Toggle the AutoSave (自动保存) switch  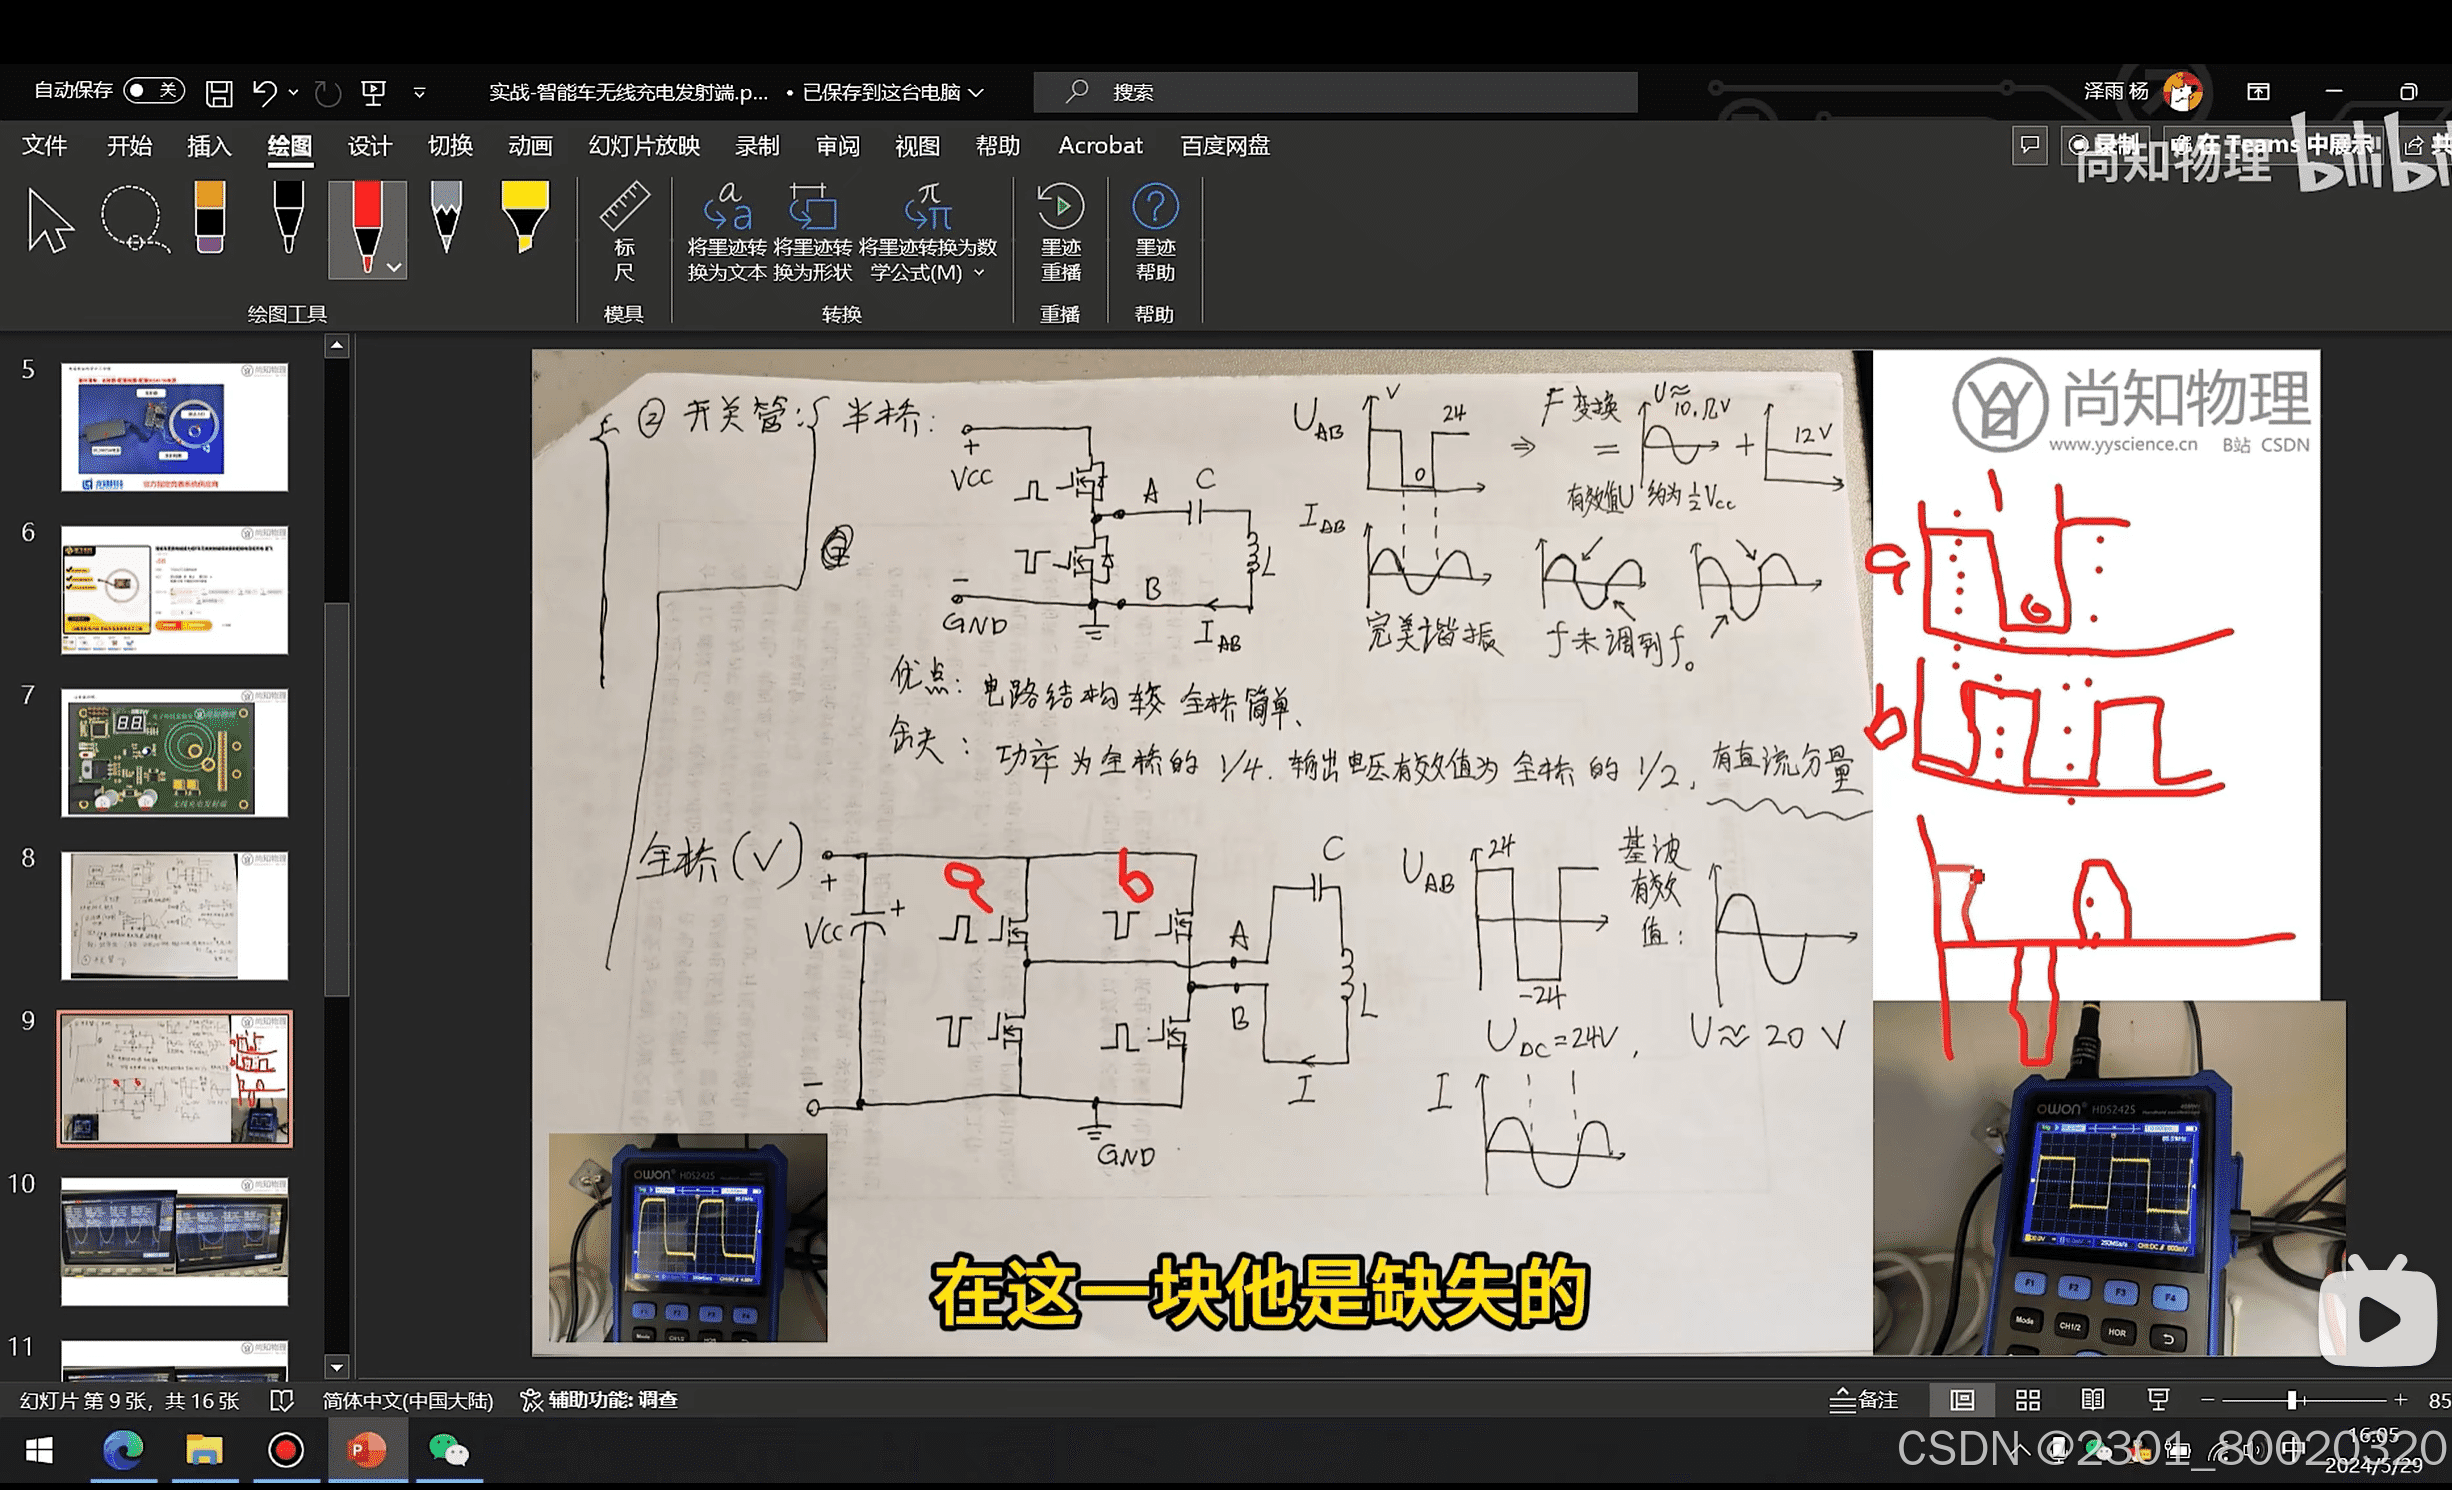153,91
